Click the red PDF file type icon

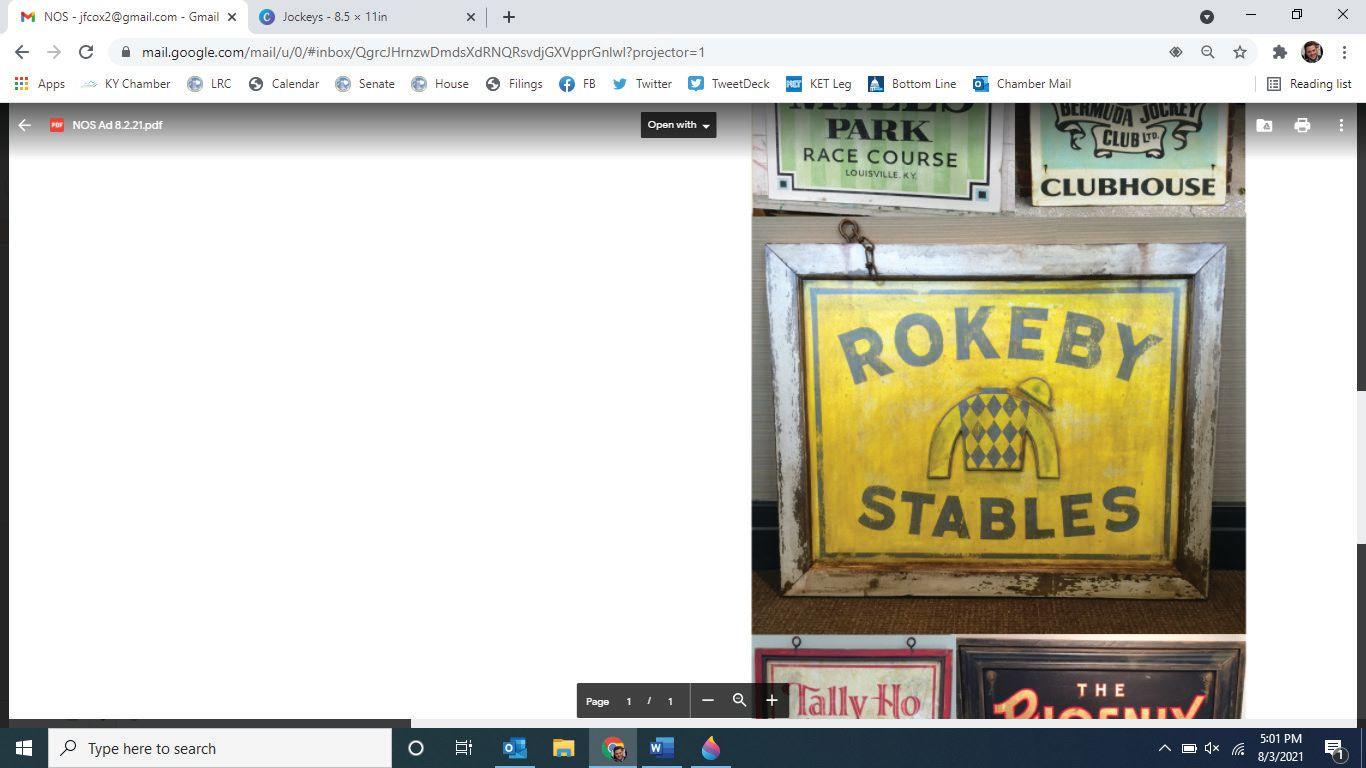click(x=57, y=125)
